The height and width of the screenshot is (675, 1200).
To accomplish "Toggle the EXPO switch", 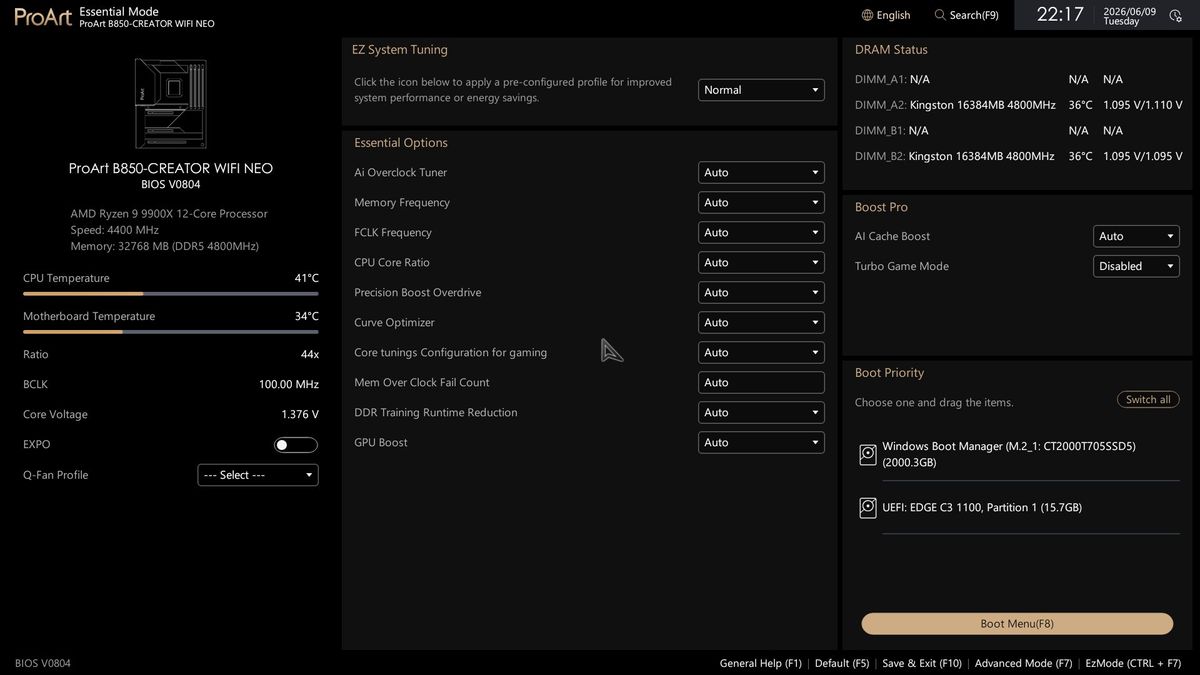I will pos(296,445).
